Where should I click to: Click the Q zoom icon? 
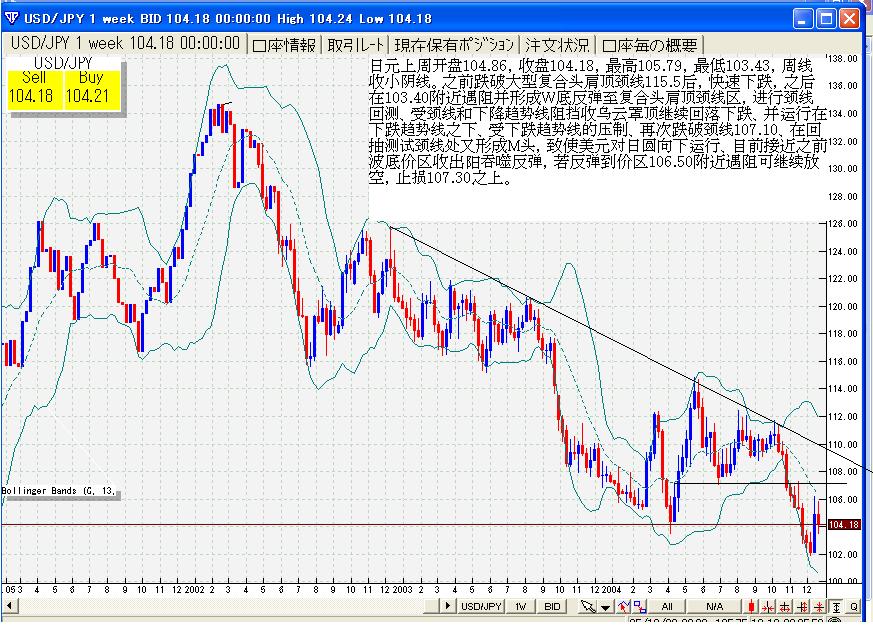pos(856,606)
